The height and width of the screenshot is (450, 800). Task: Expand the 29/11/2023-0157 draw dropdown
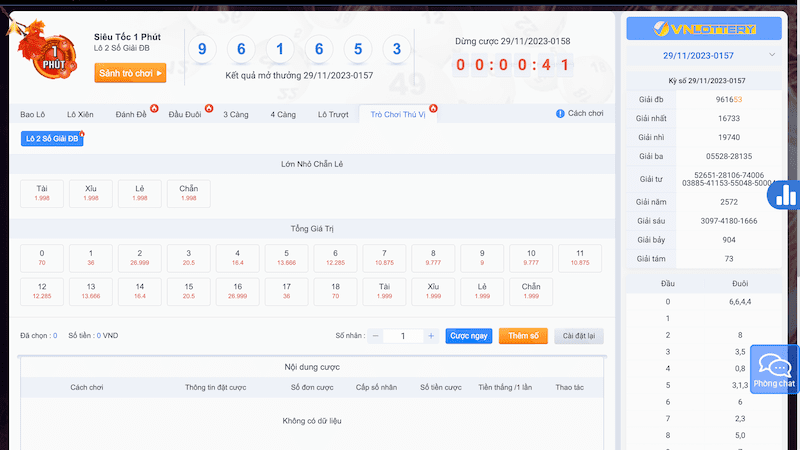point(703,54)
